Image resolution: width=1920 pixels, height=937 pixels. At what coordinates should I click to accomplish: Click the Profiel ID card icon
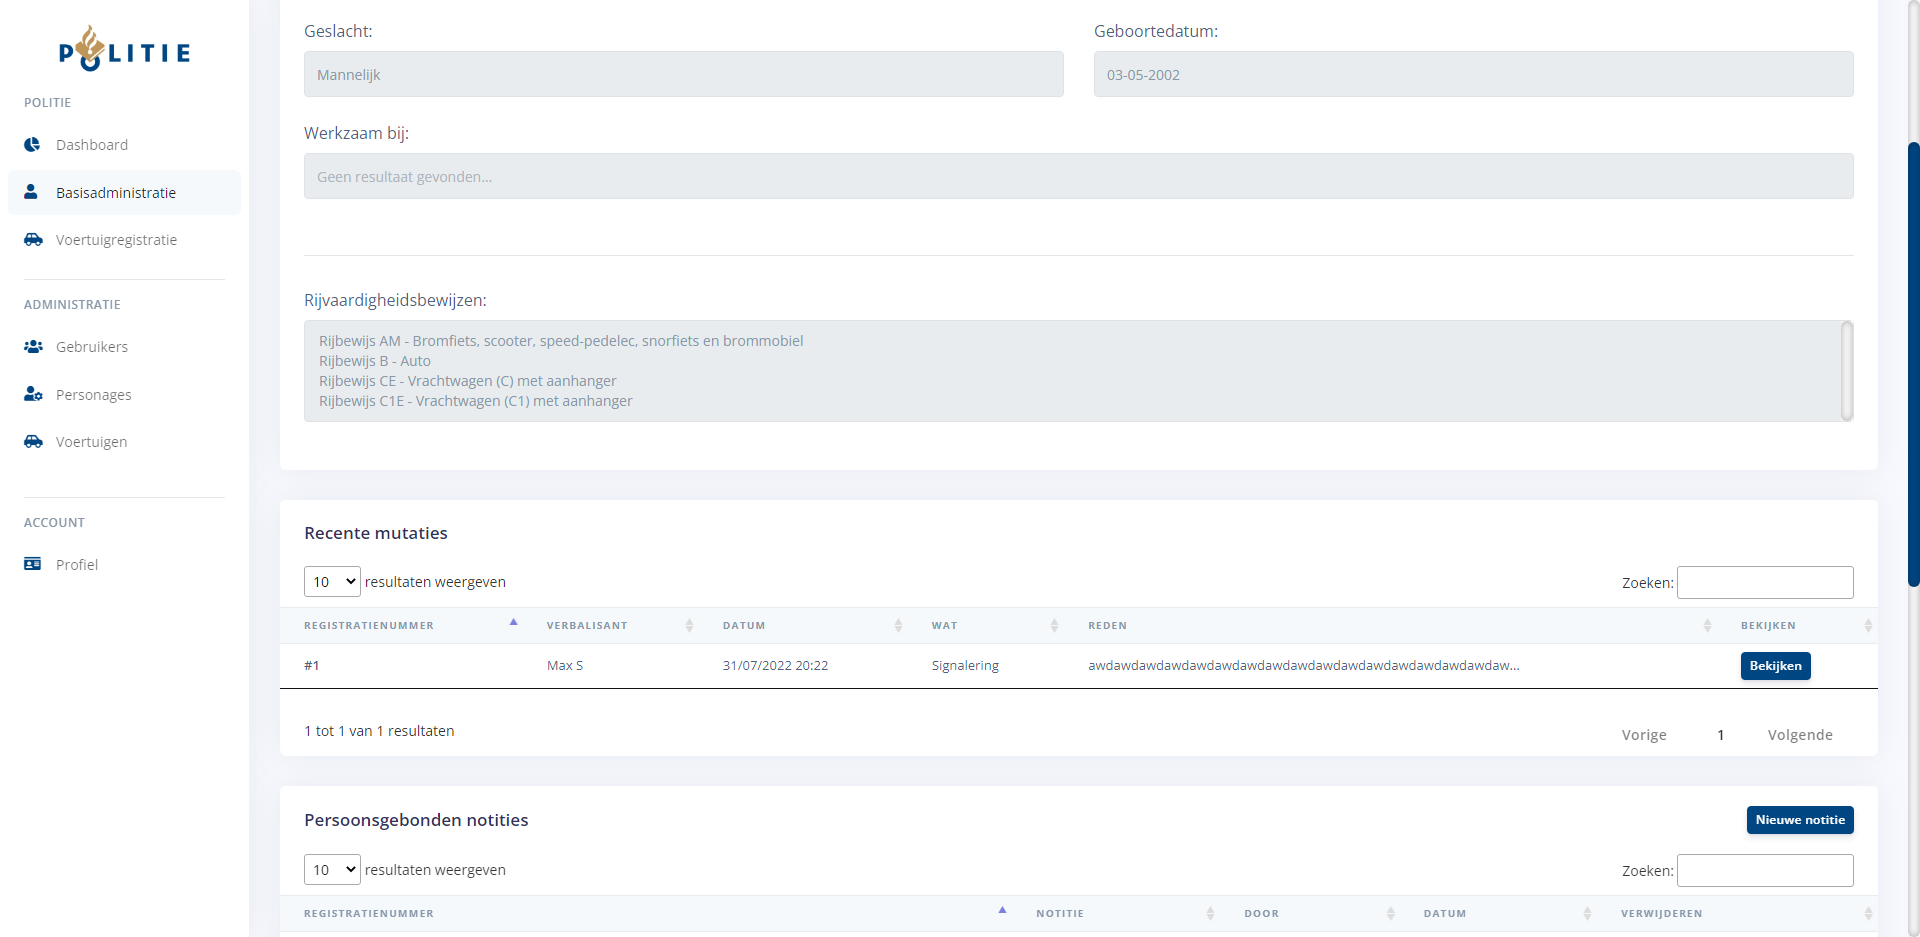coord(33,564)
